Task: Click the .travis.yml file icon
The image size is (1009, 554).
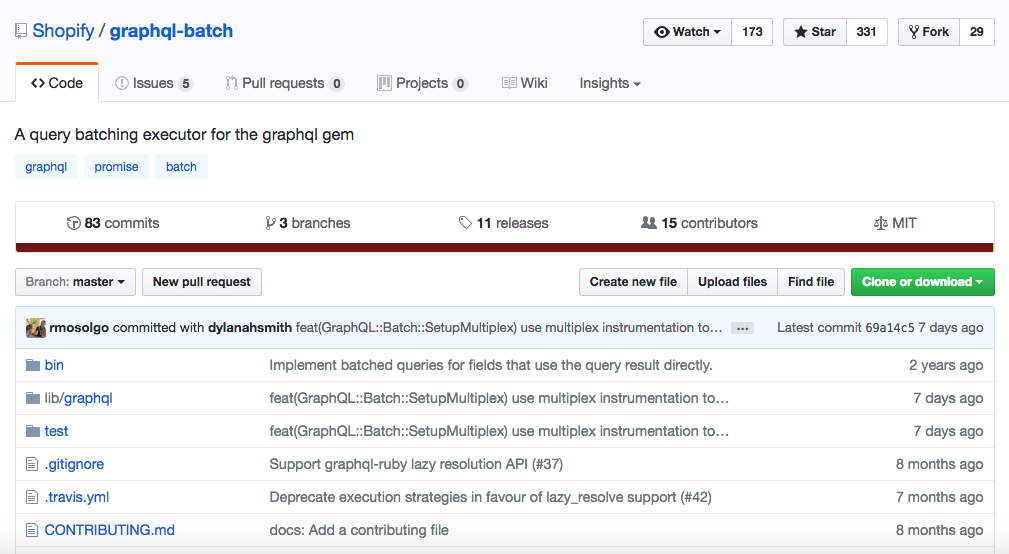Action: tap(32, 497)
